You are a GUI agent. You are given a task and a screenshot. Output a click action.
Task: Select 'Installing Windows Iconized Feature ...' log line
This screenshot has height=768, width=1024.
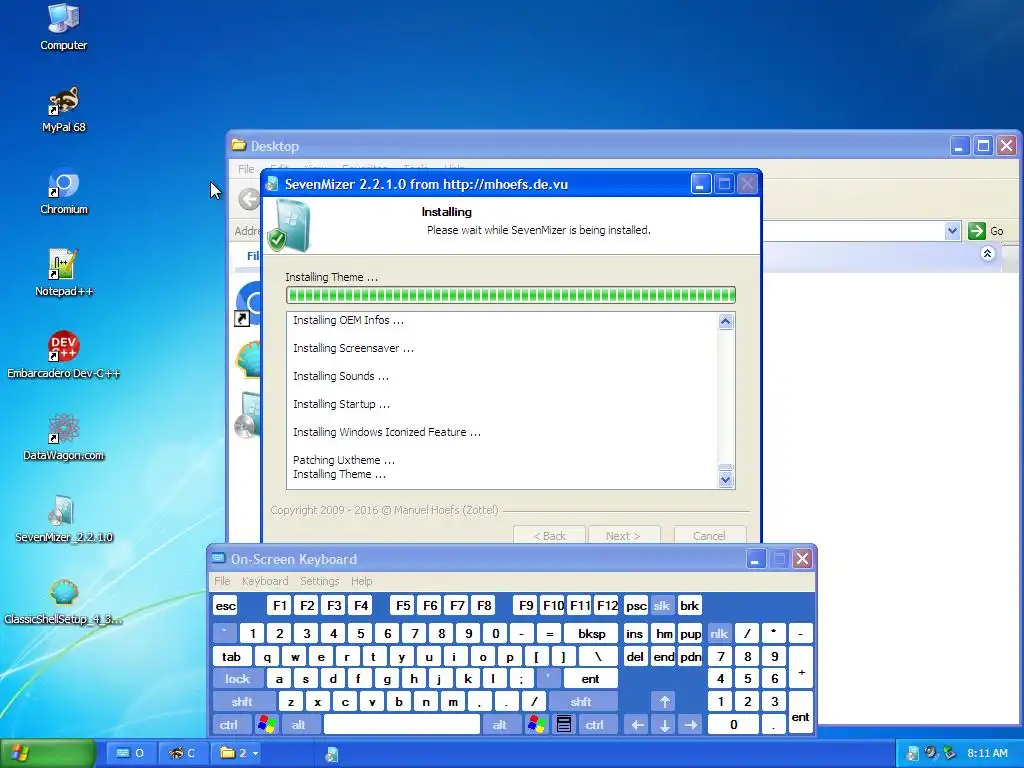click(387, 432)
